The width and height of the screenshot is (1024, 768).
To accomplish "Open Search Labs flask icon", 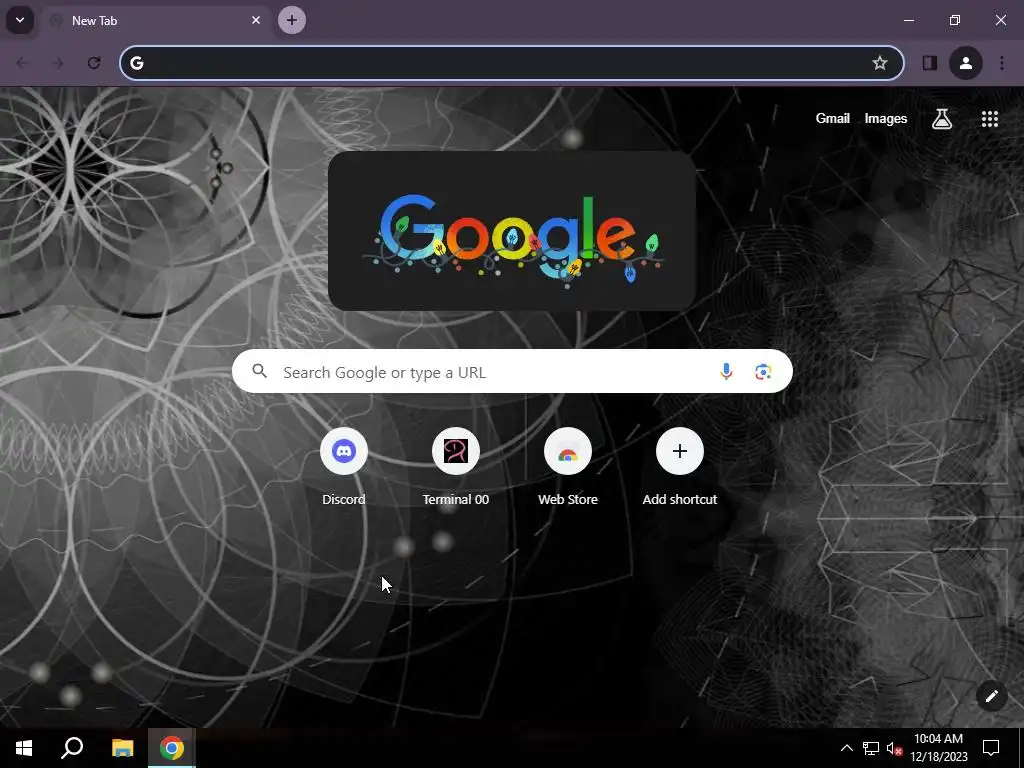I will [942, 119].
